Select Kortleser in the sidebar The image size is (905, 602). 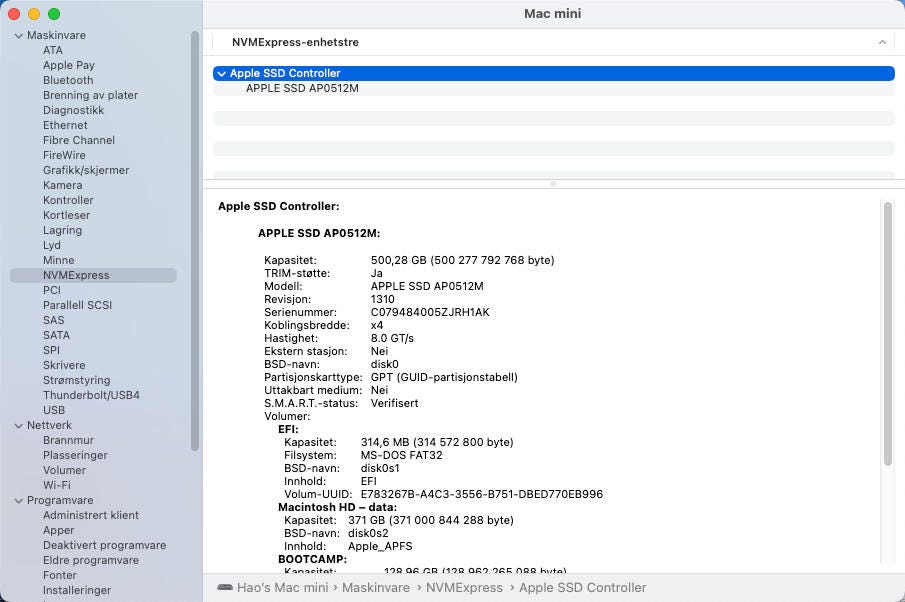[x=66, y=215]
